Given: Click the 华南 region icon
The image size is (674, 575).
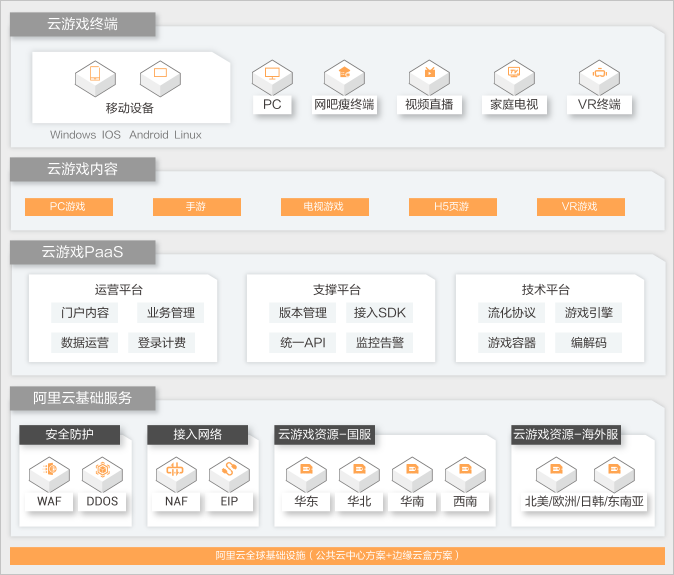Looking at the screenshot, I should click(412, 475).
